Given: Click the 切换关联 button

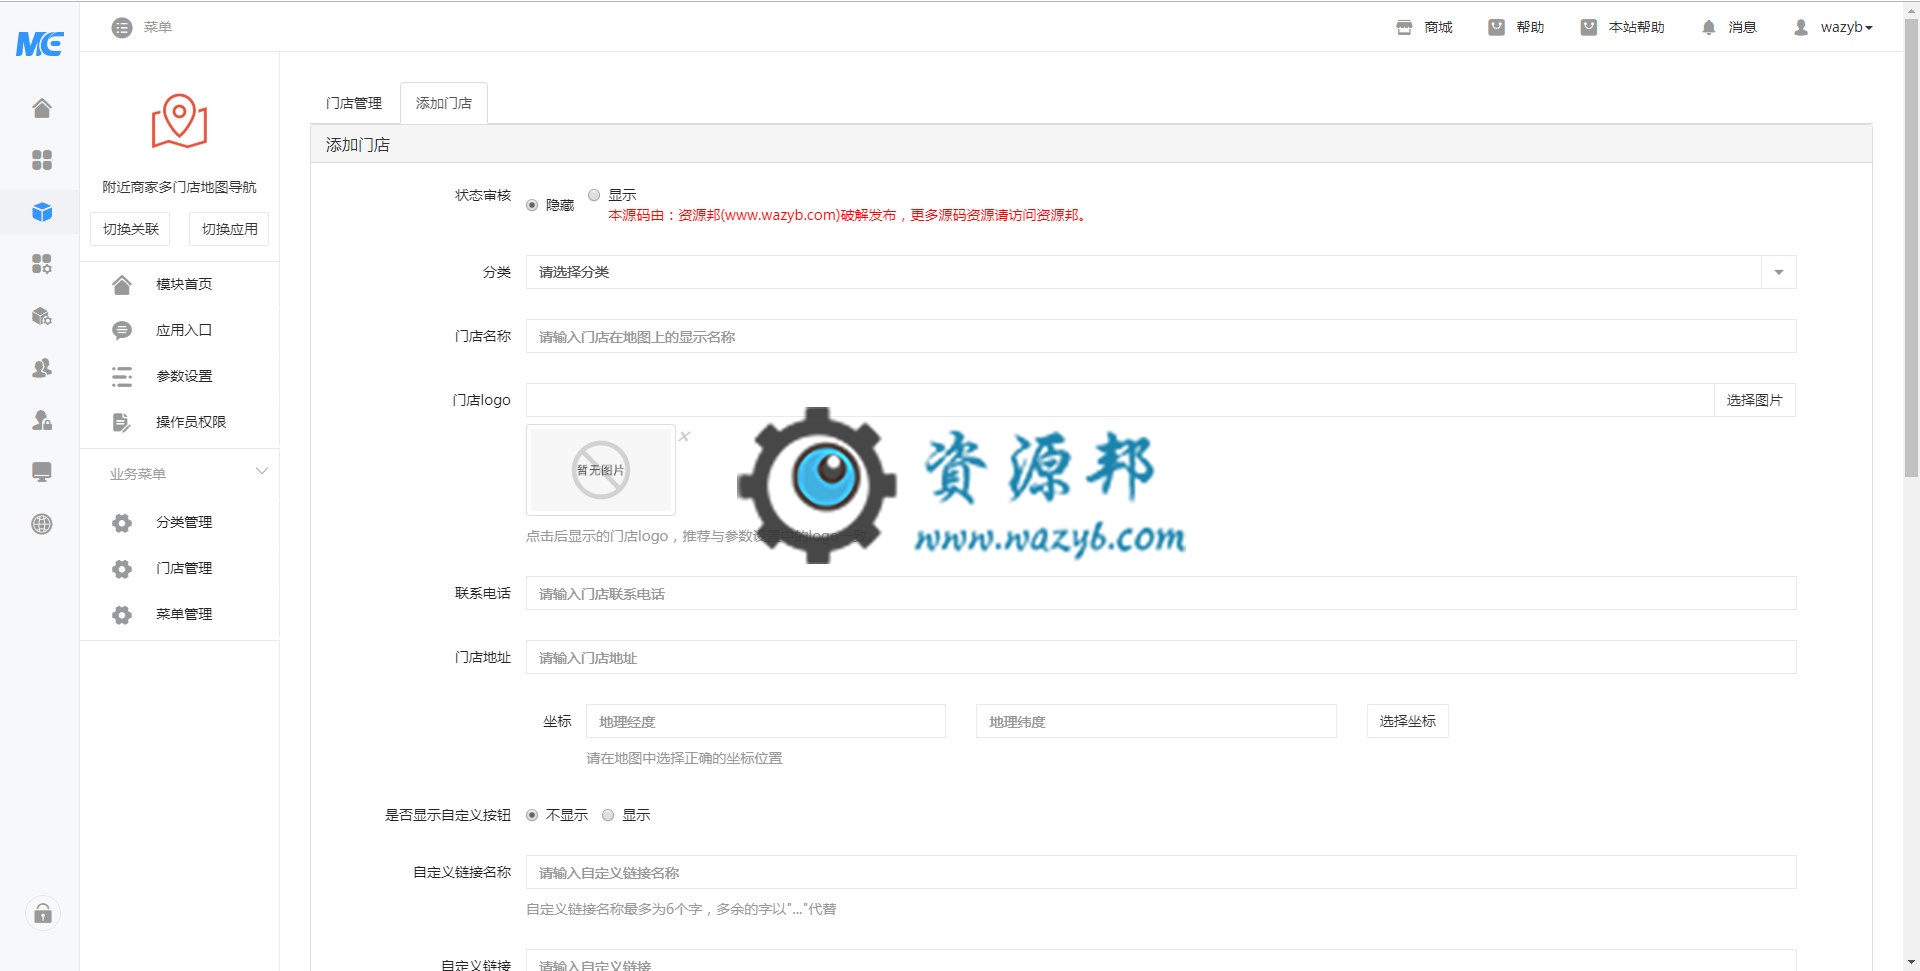Looking at the screenshot, I should (131, 229).
